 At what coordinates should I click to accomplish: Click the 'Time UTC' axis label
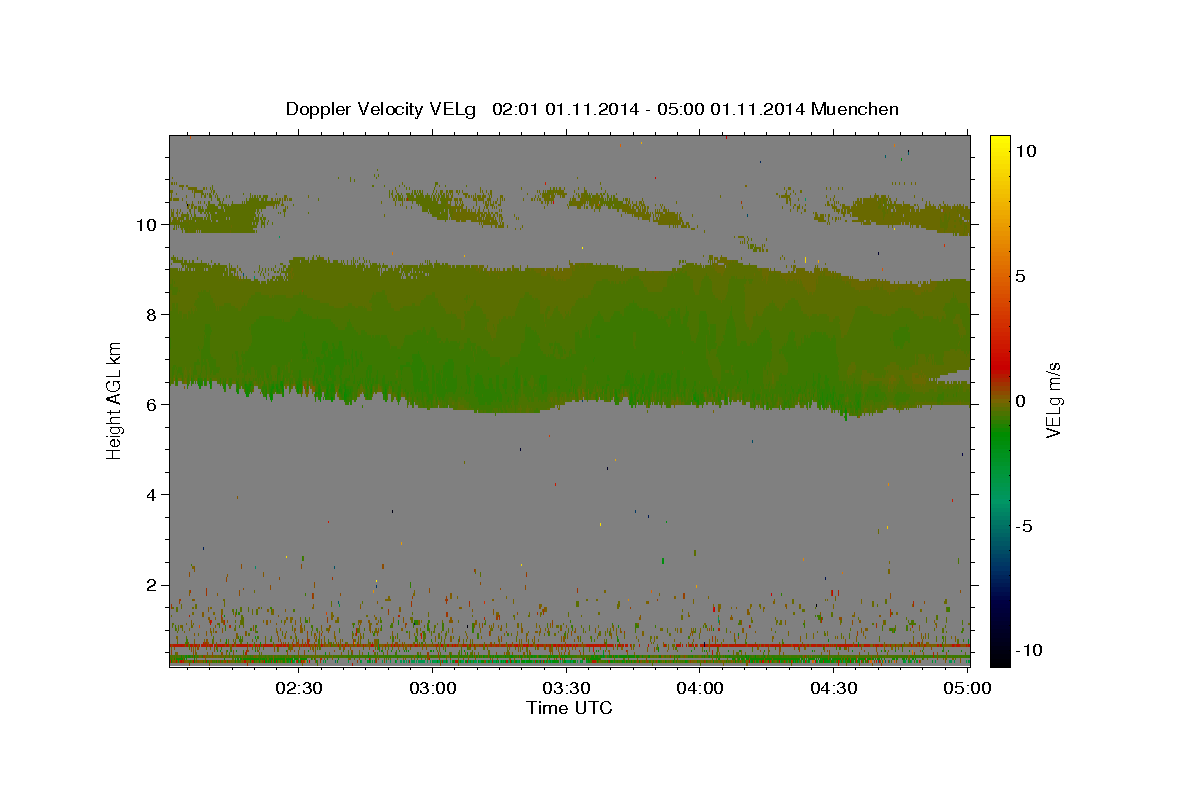pos(569,708)
